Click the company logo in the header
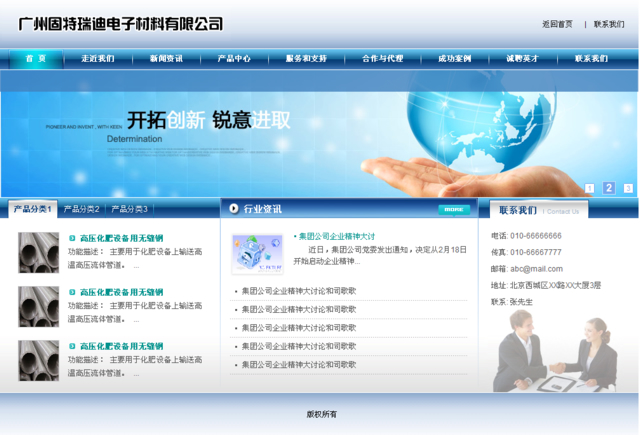 120,24
